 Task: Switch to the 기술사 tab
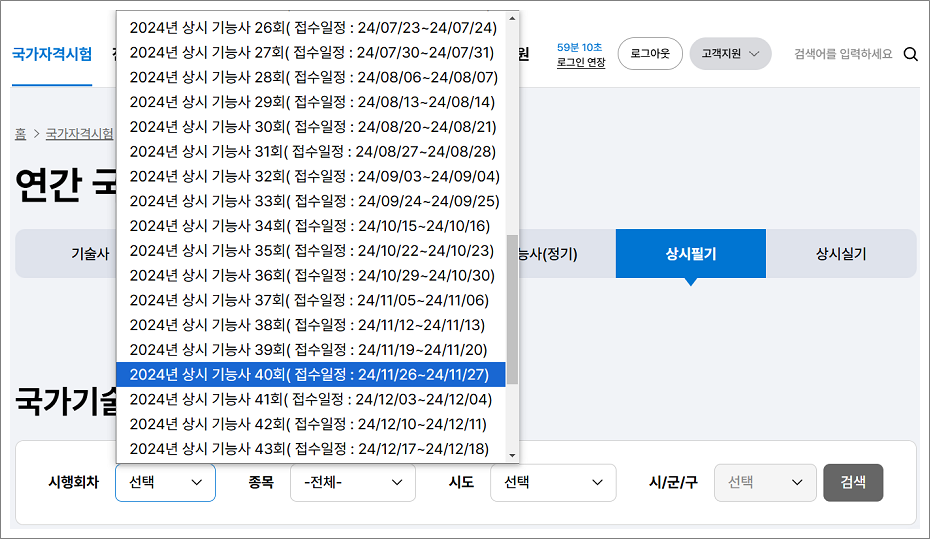[90, 254]
